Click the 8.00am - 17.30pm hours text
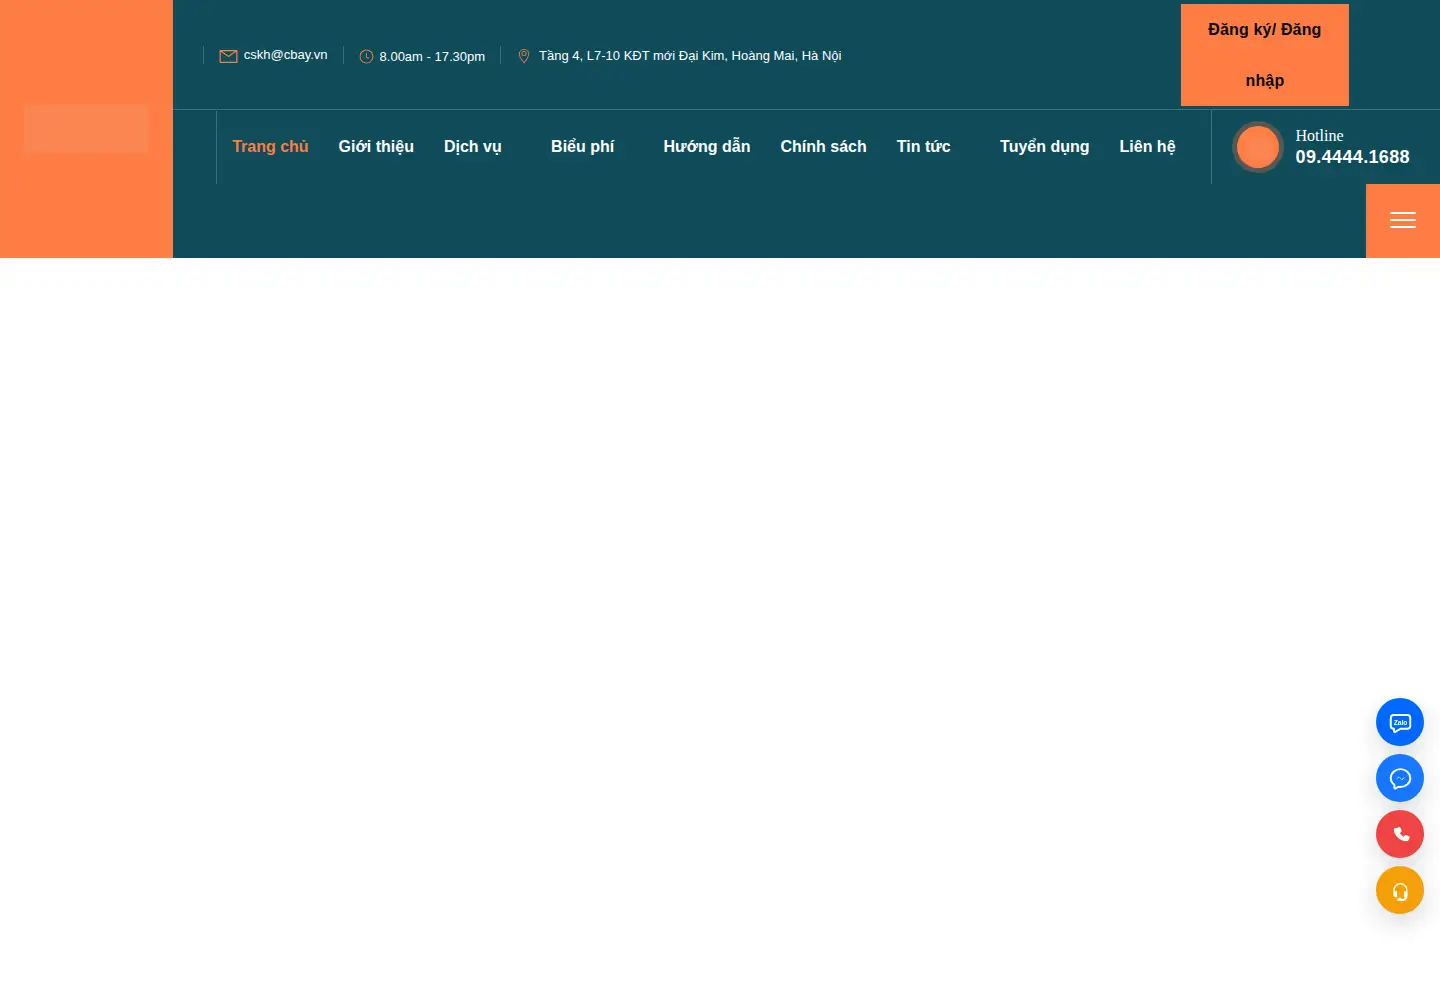The image size is (1440, 1000). [432, 57]
